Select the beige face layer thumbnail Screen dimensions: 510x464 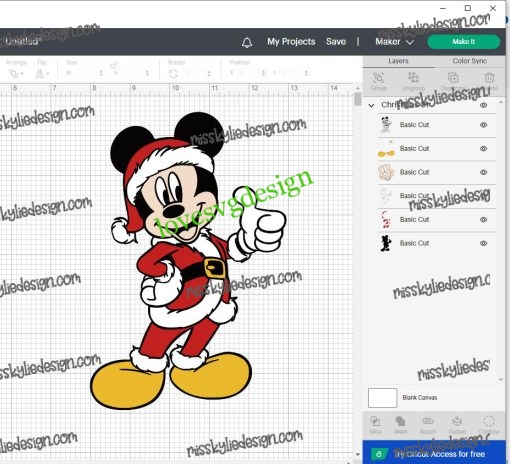click(386, 172)
